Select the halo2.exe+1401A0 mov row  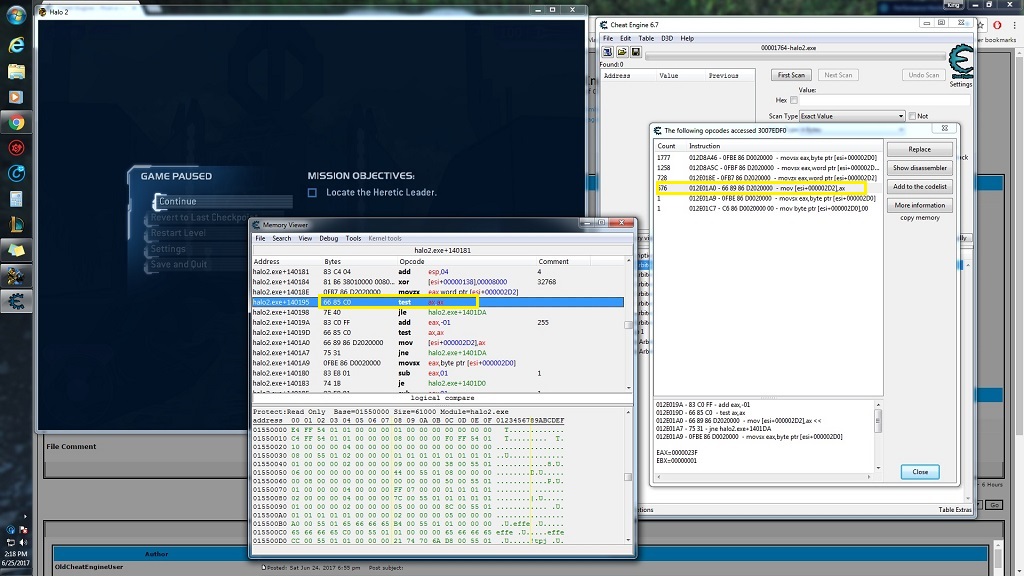tap(438, 343)
